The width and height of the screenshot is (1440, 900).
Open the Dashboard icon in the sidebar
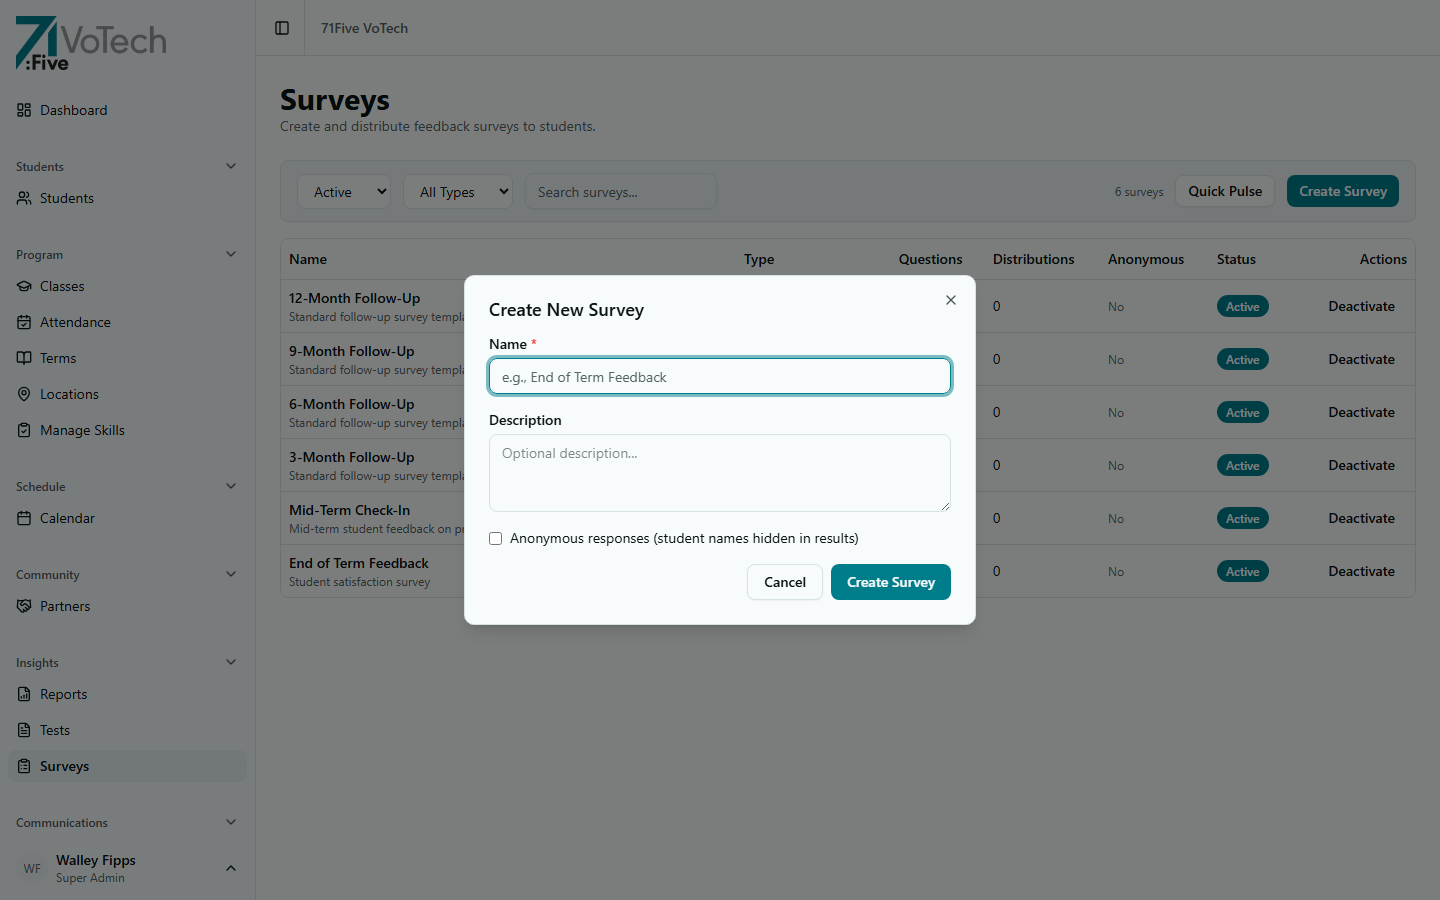click(x=23, y=110)
